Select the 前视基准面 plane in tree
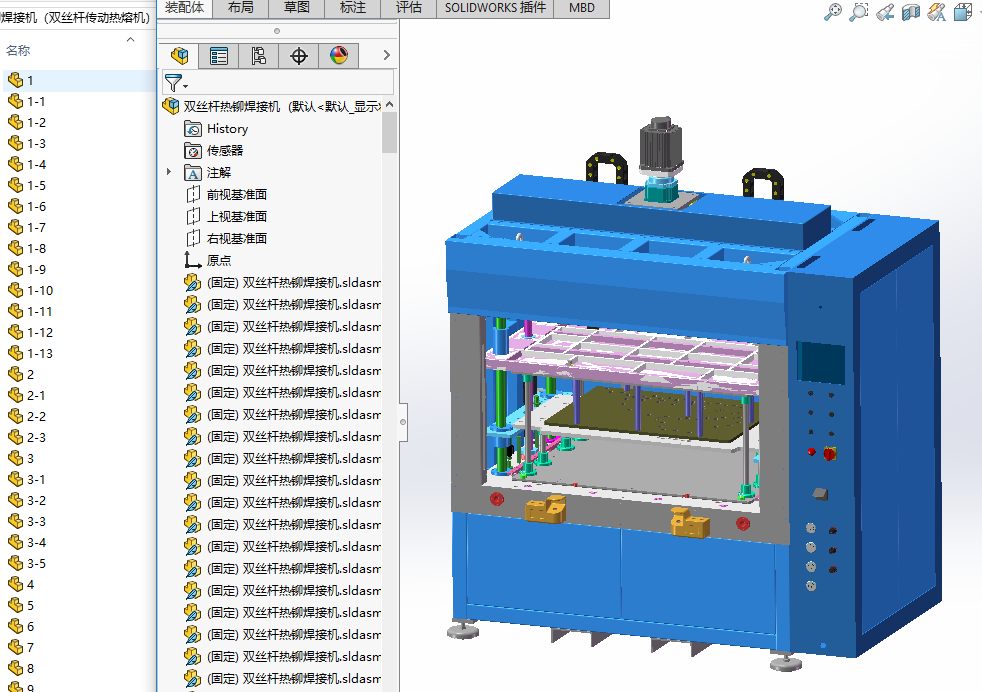The height and width of the screenshot is (692, 982). tap(236, 194)
